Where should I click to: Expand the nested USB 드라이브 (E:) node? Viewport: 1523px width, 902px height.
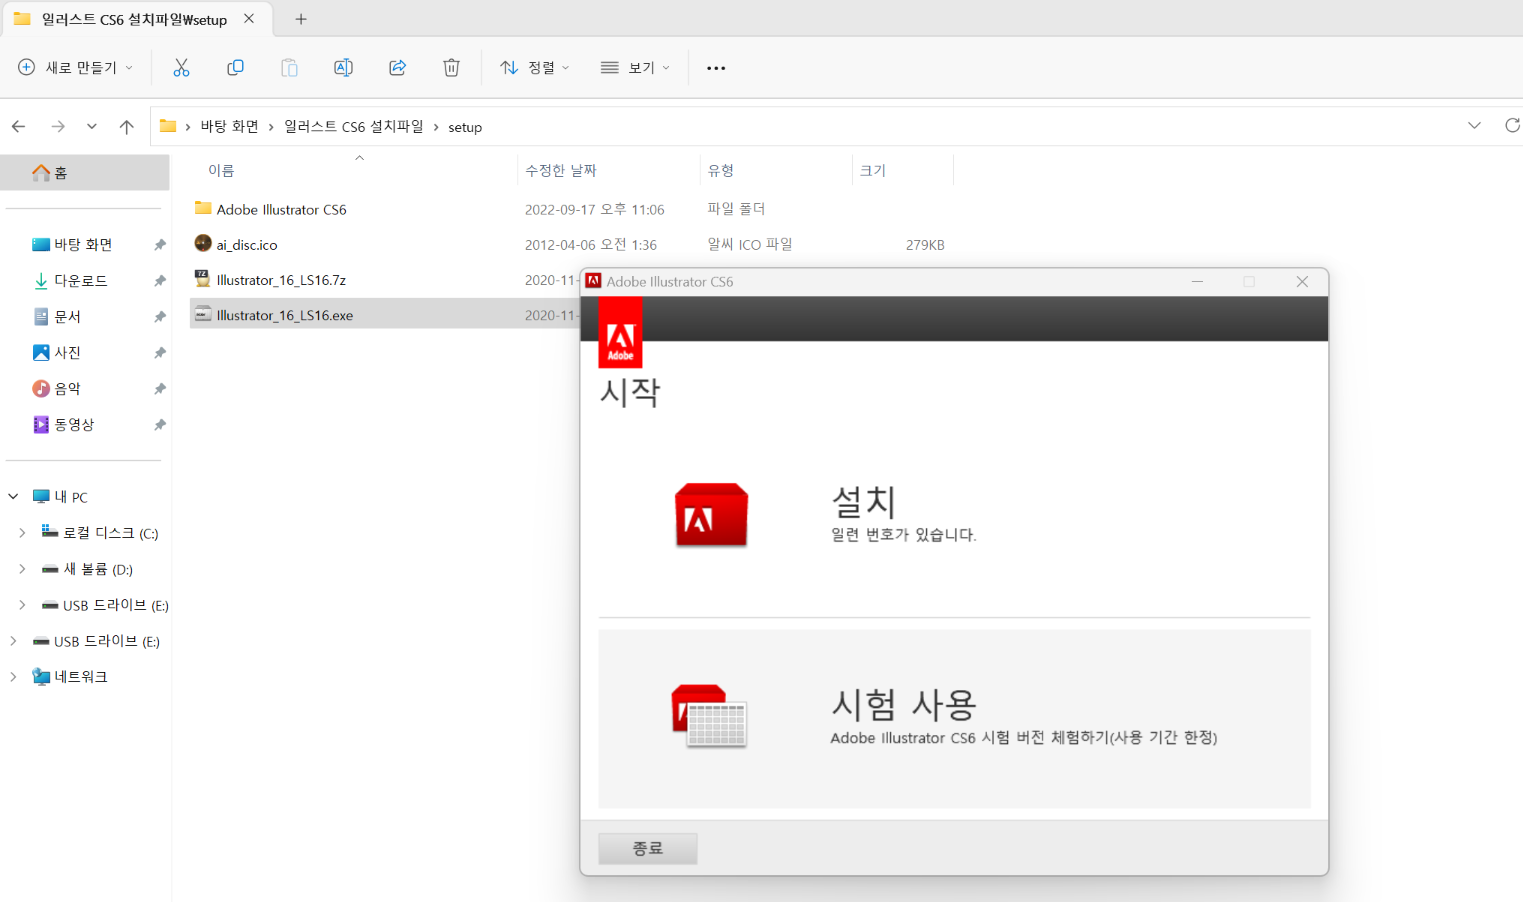click(x=22, y=605)
